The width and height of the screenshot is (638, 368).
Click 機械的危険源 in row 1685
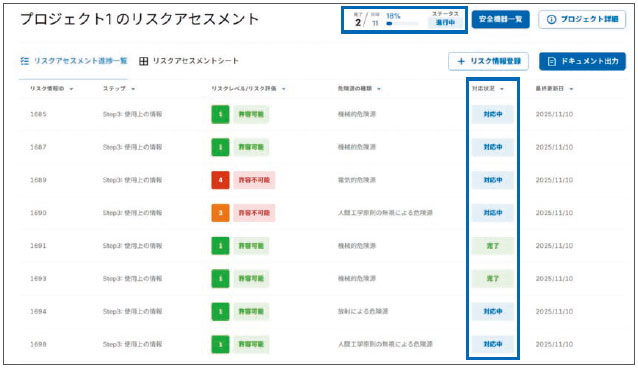[x=356, y=114]
